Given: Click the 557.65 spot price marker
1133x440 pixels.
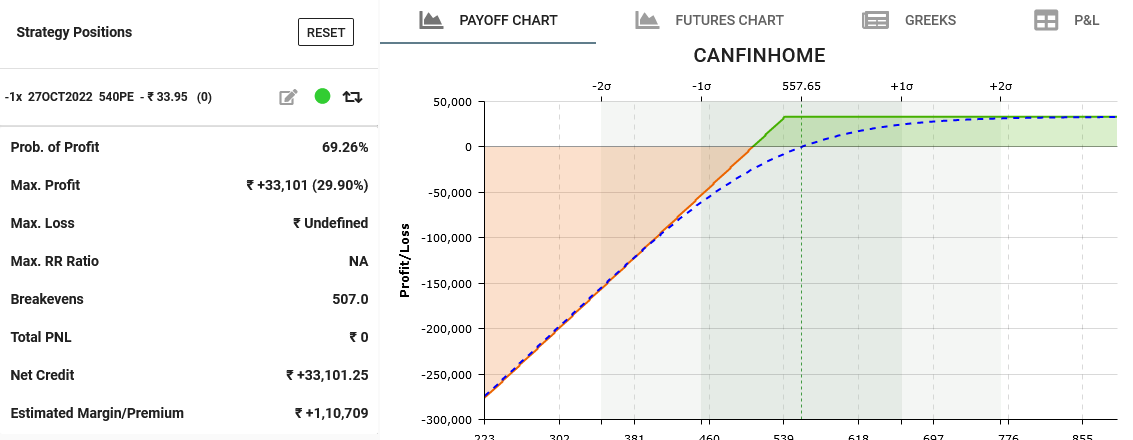Looking at the screenshot, I should click(x=801, y=87).
